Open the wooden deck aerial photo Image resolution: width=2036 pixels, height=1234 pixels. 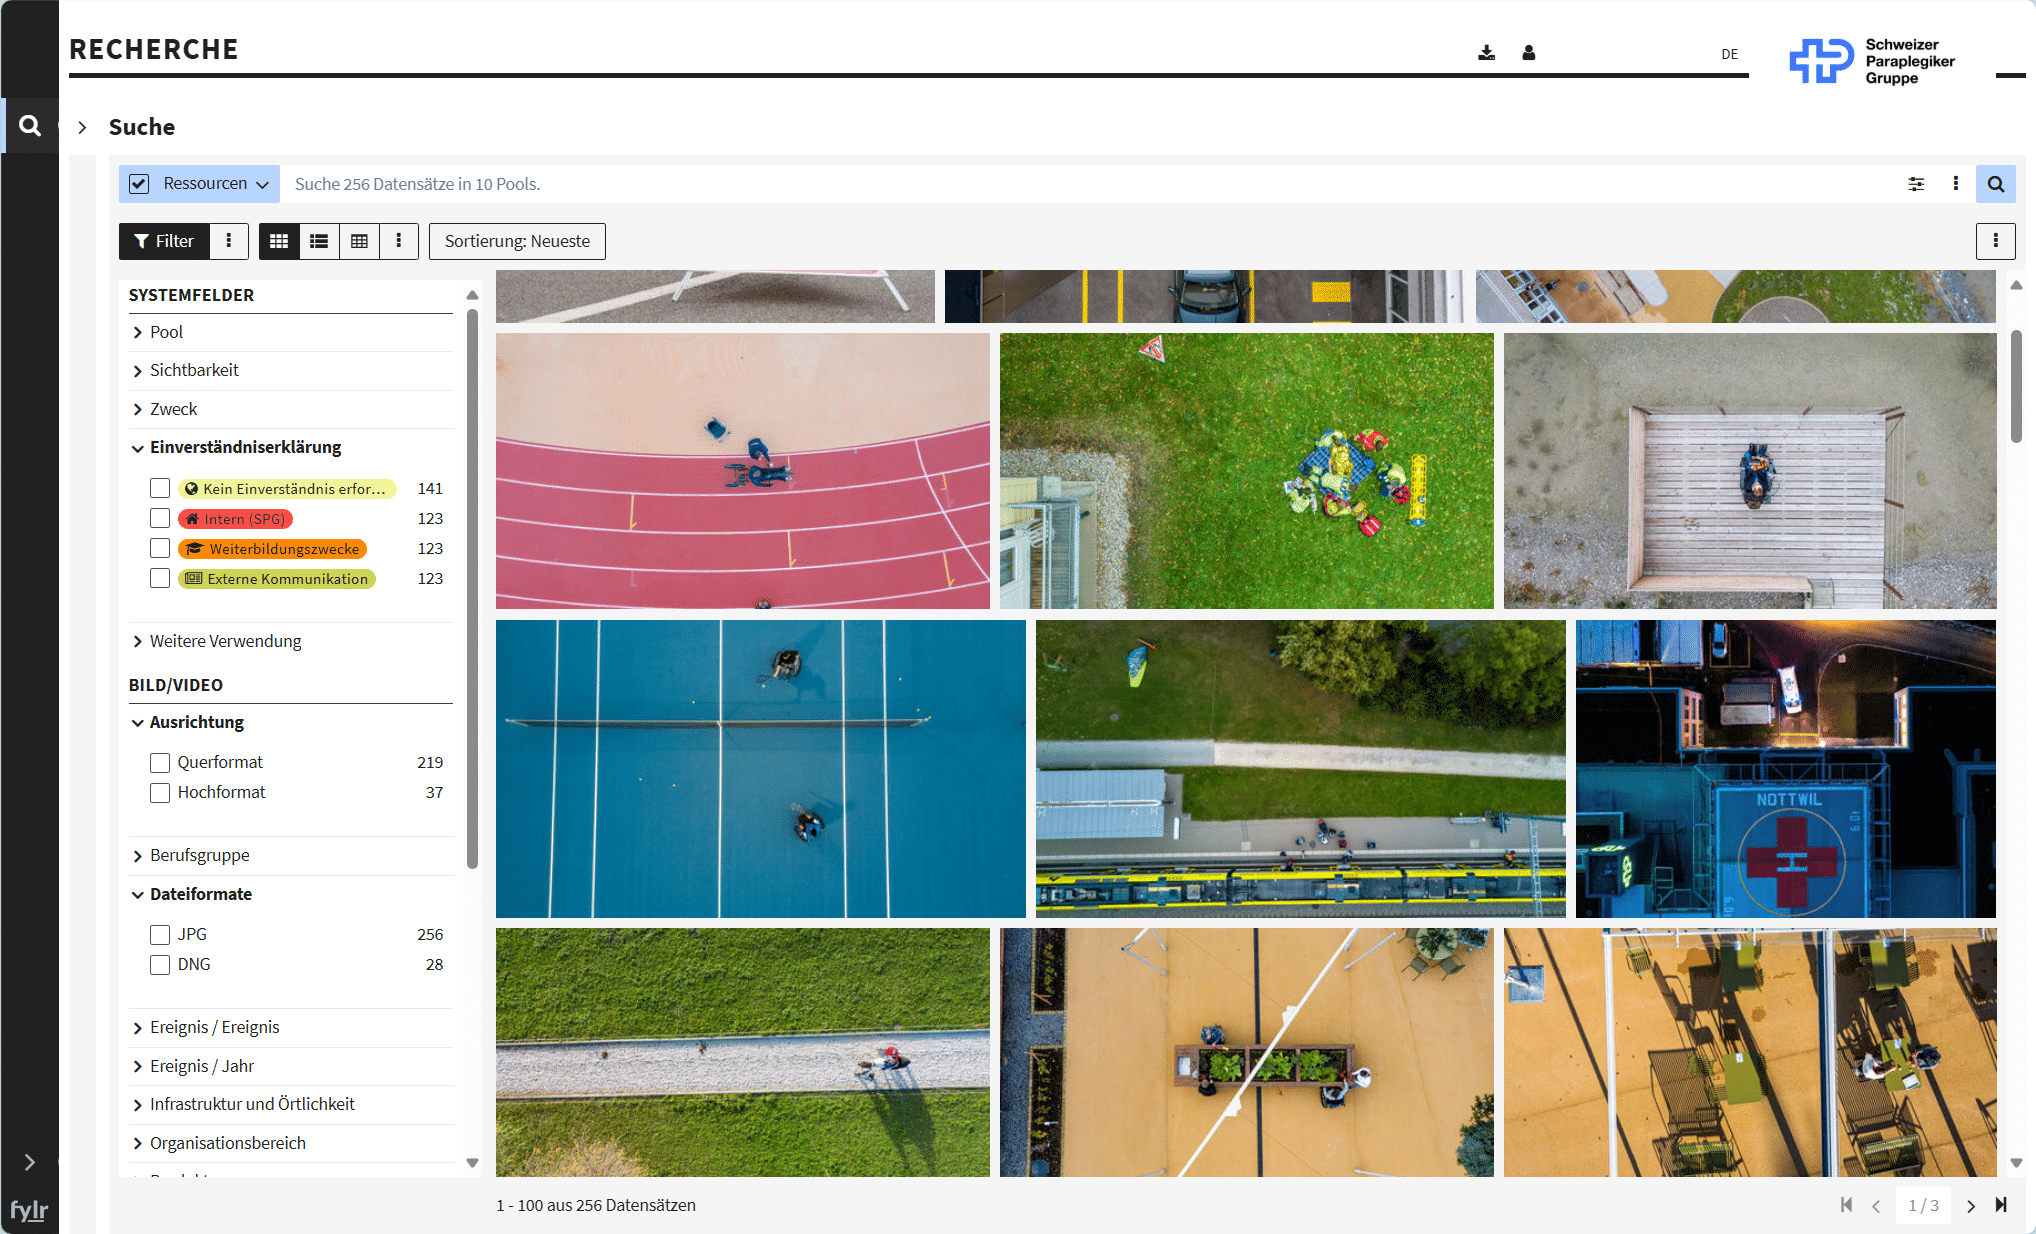[x=1750, y=471]
